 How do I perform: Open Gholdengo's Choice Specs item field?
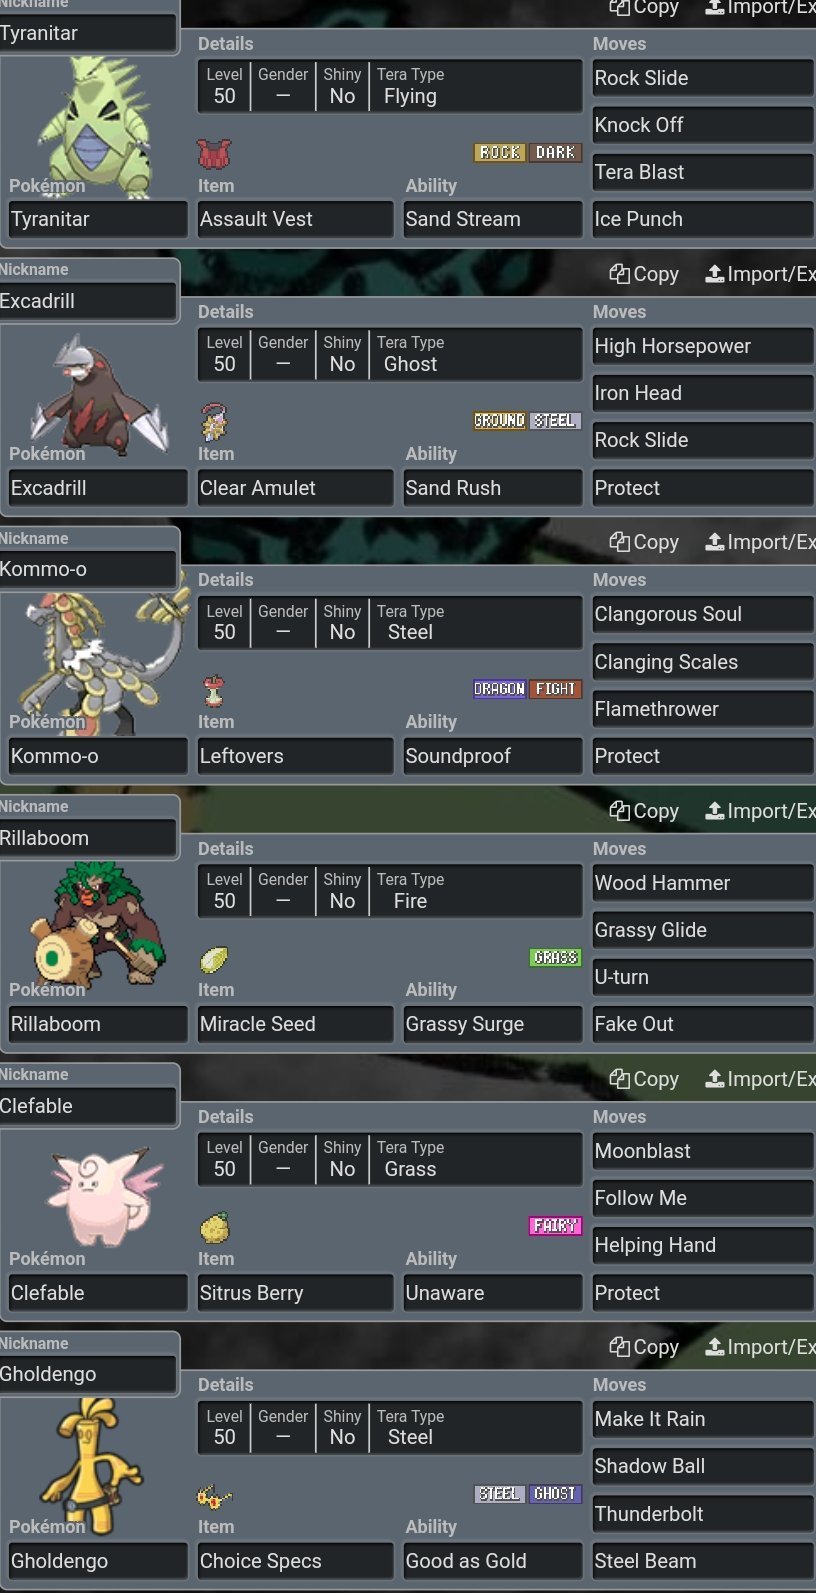pyautogui.click(x=295, y=1561)
